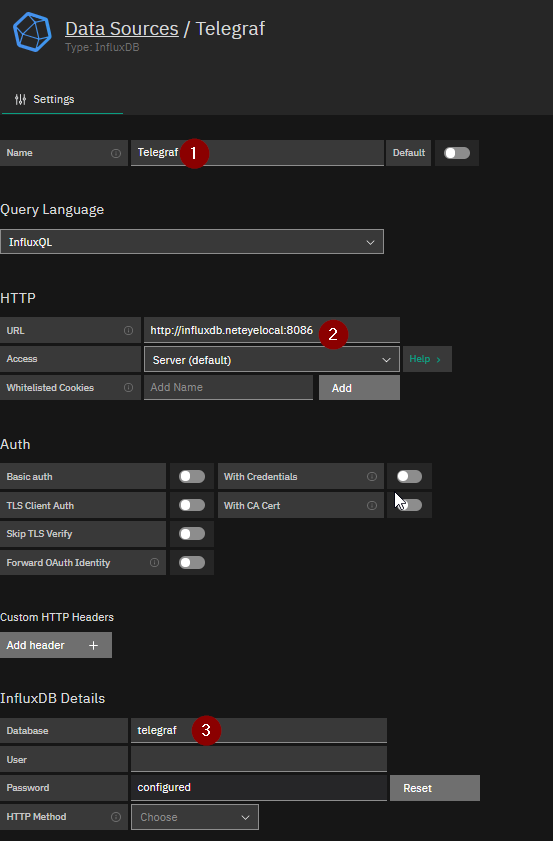
Task: Click the info icon next to URL
Action: coord(128,330)
